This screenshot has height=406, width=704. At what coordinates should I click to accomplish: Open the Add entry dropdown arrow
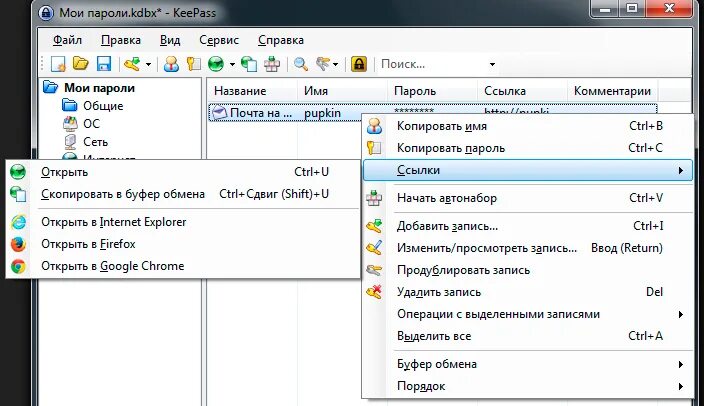(x=148, y=64)
